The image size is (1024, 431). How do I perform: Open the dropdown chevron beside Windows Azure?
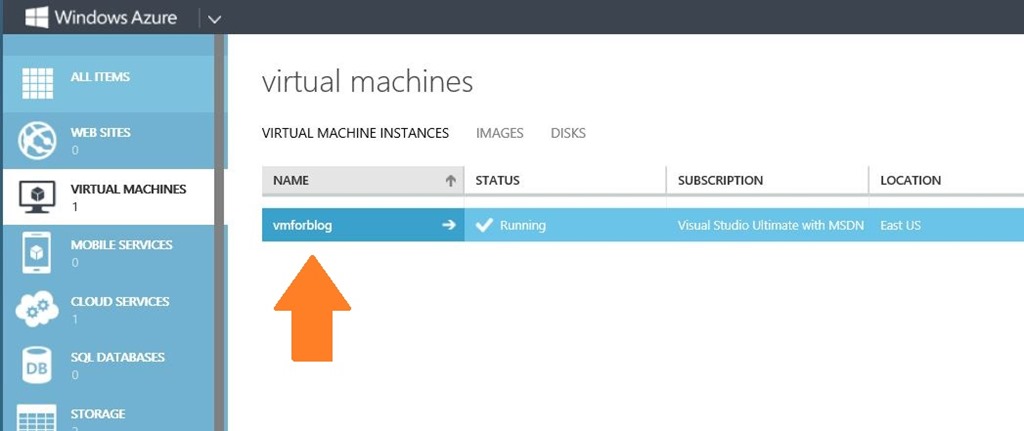click(214, 19)
